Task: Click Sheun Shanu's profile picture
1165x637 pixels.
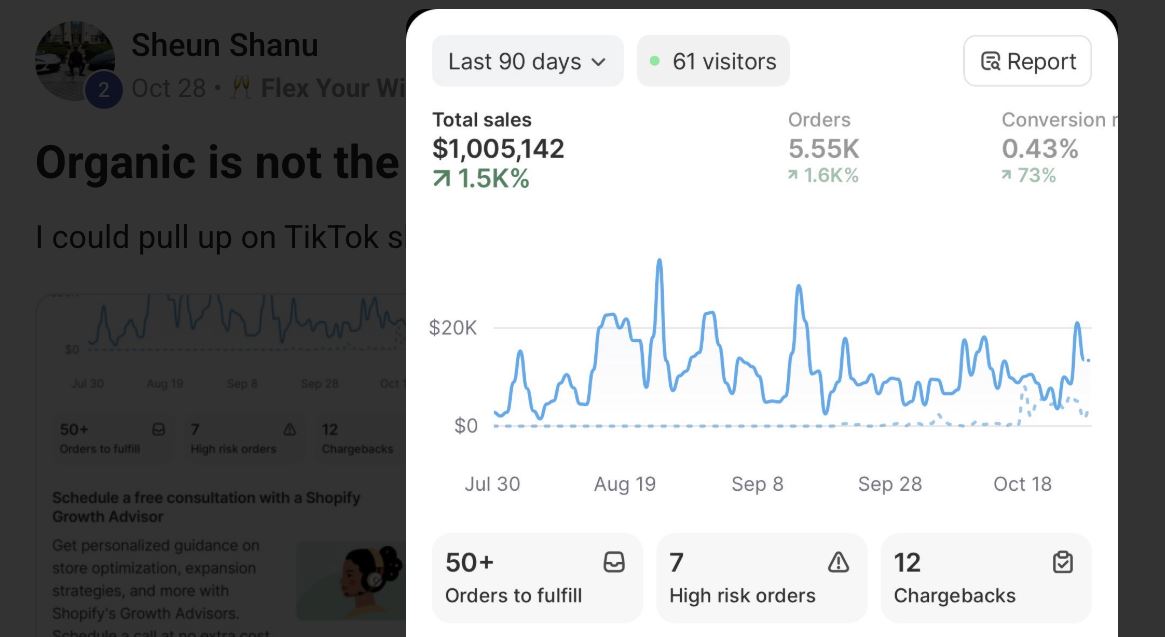Action: coord(74,60)
